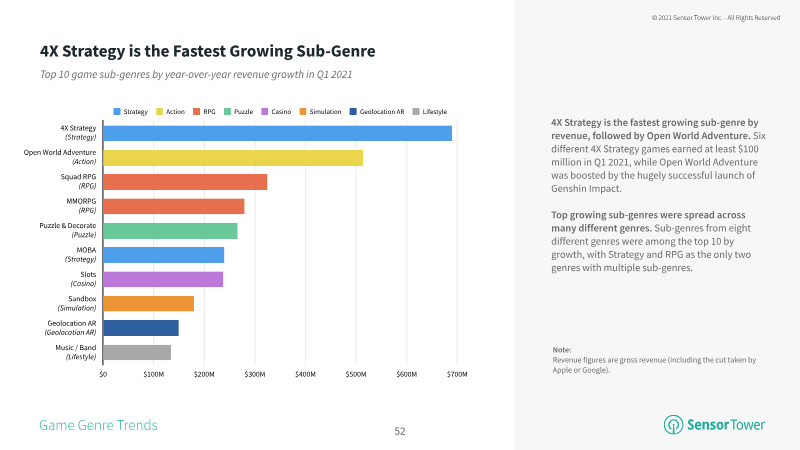
Task: Click the '$200M' axis tick label
Action: pyautogui.click(x=204, y=374)
